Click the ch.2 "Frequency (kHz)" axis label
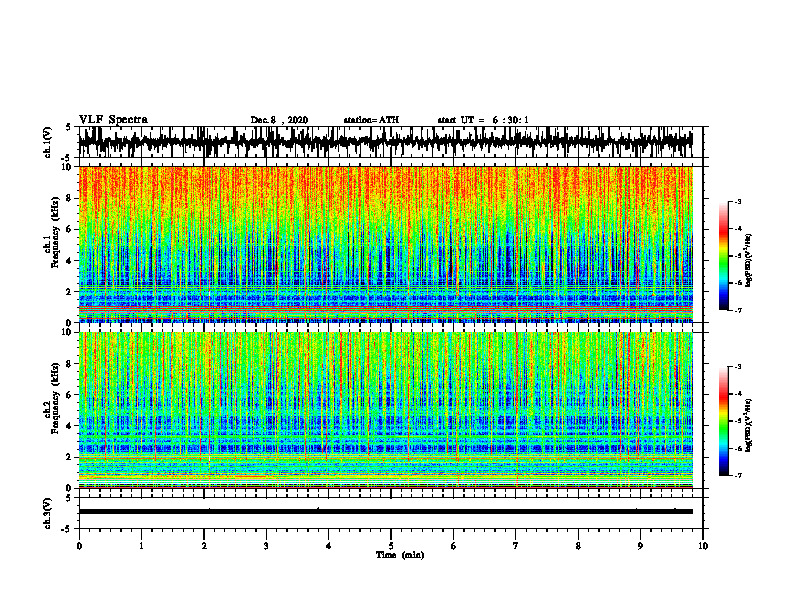Viewport: 792px width, 612px height. [55, 398]
